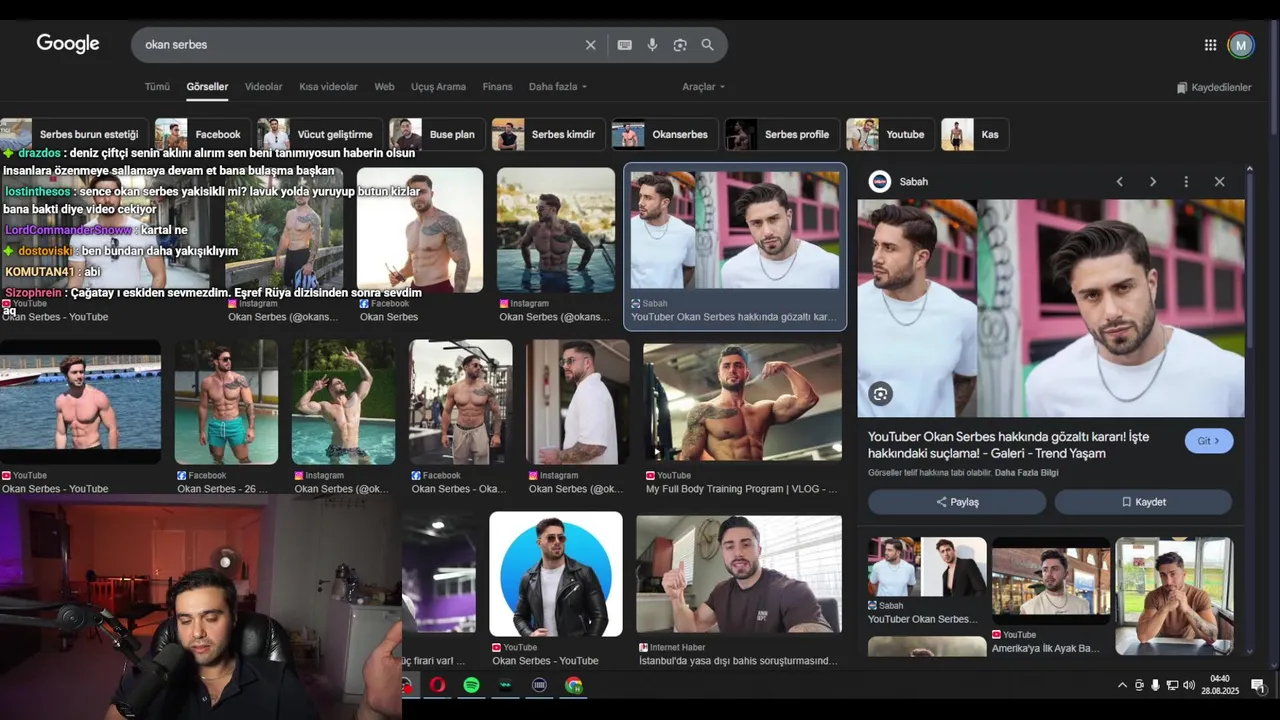The height and width of the screenshot is (720, 1280).
Task: Filter by the Youtube chip
Action: tap(890, 134)
